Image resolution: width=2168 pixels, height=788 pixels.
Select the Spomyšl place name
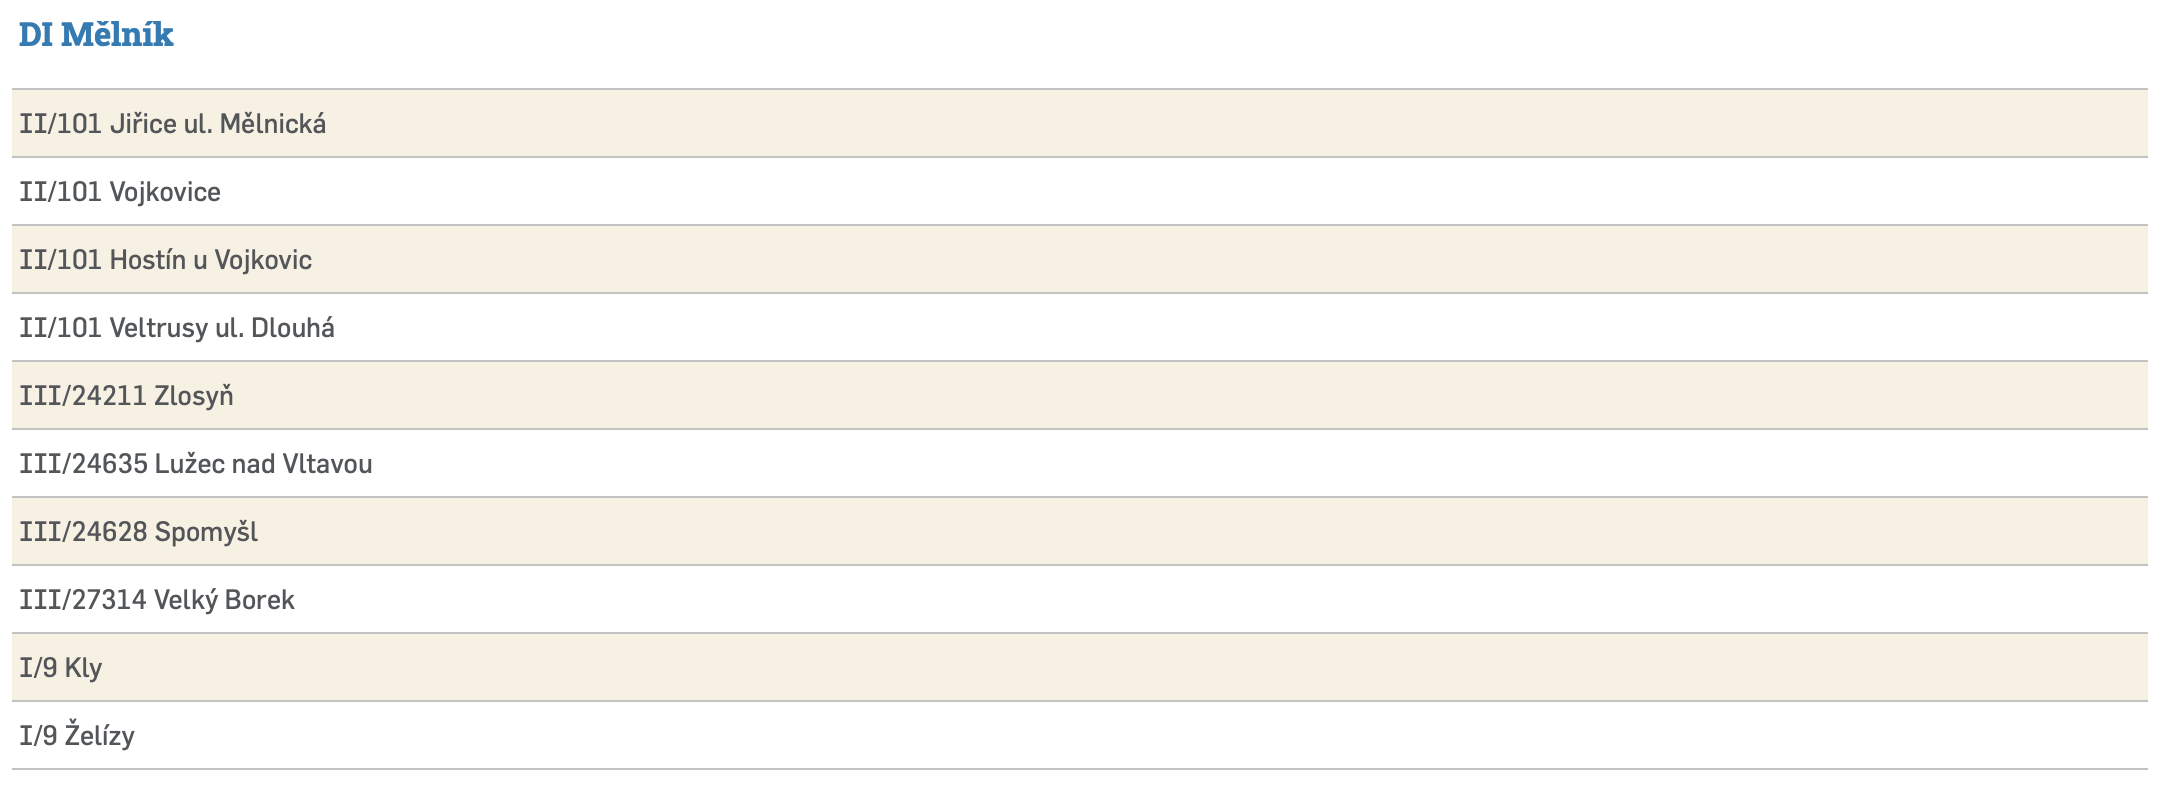click(206, 532)
